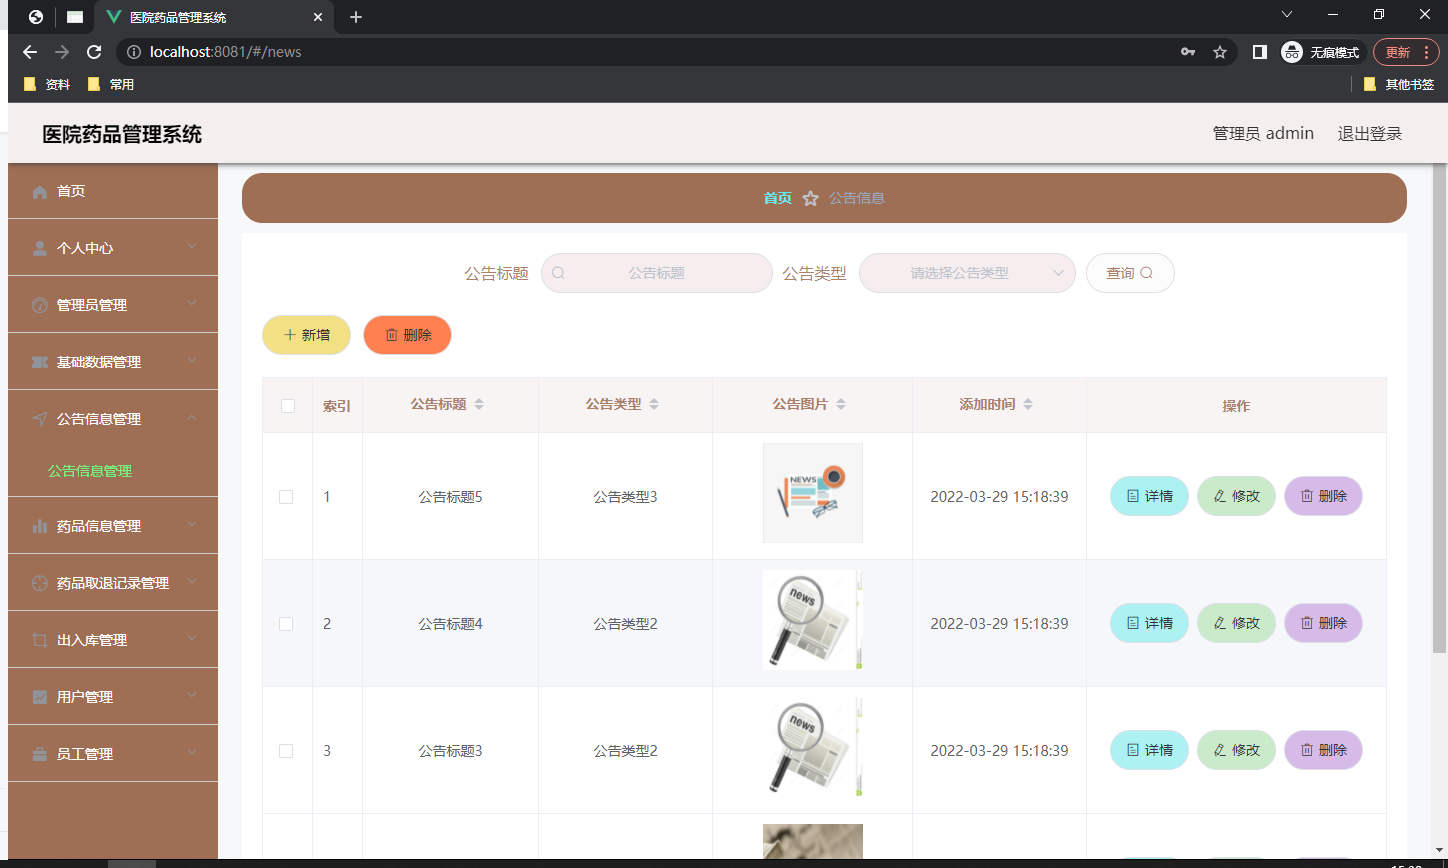Click the 新增 button to add an announcement
Image resolution: width=1448 pixels, height=868 pixels.
point(306,335)
